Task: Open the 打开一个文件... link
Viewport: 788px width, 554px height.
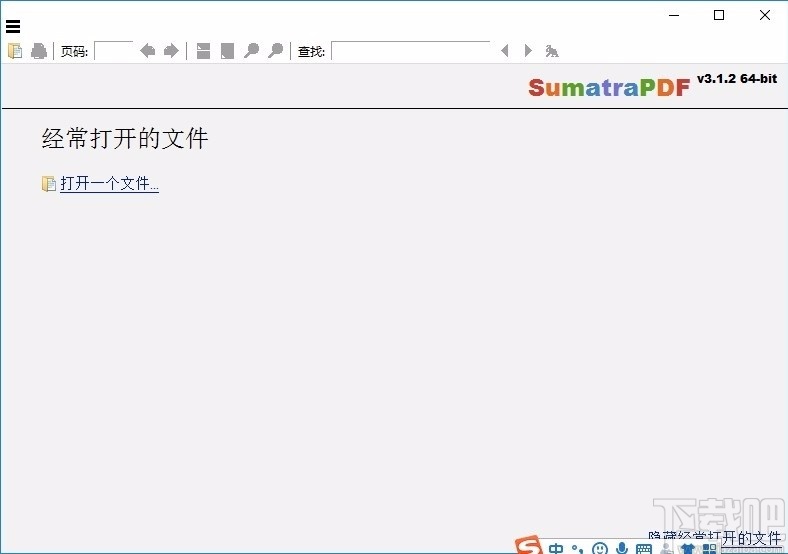Action: [110, 183]
